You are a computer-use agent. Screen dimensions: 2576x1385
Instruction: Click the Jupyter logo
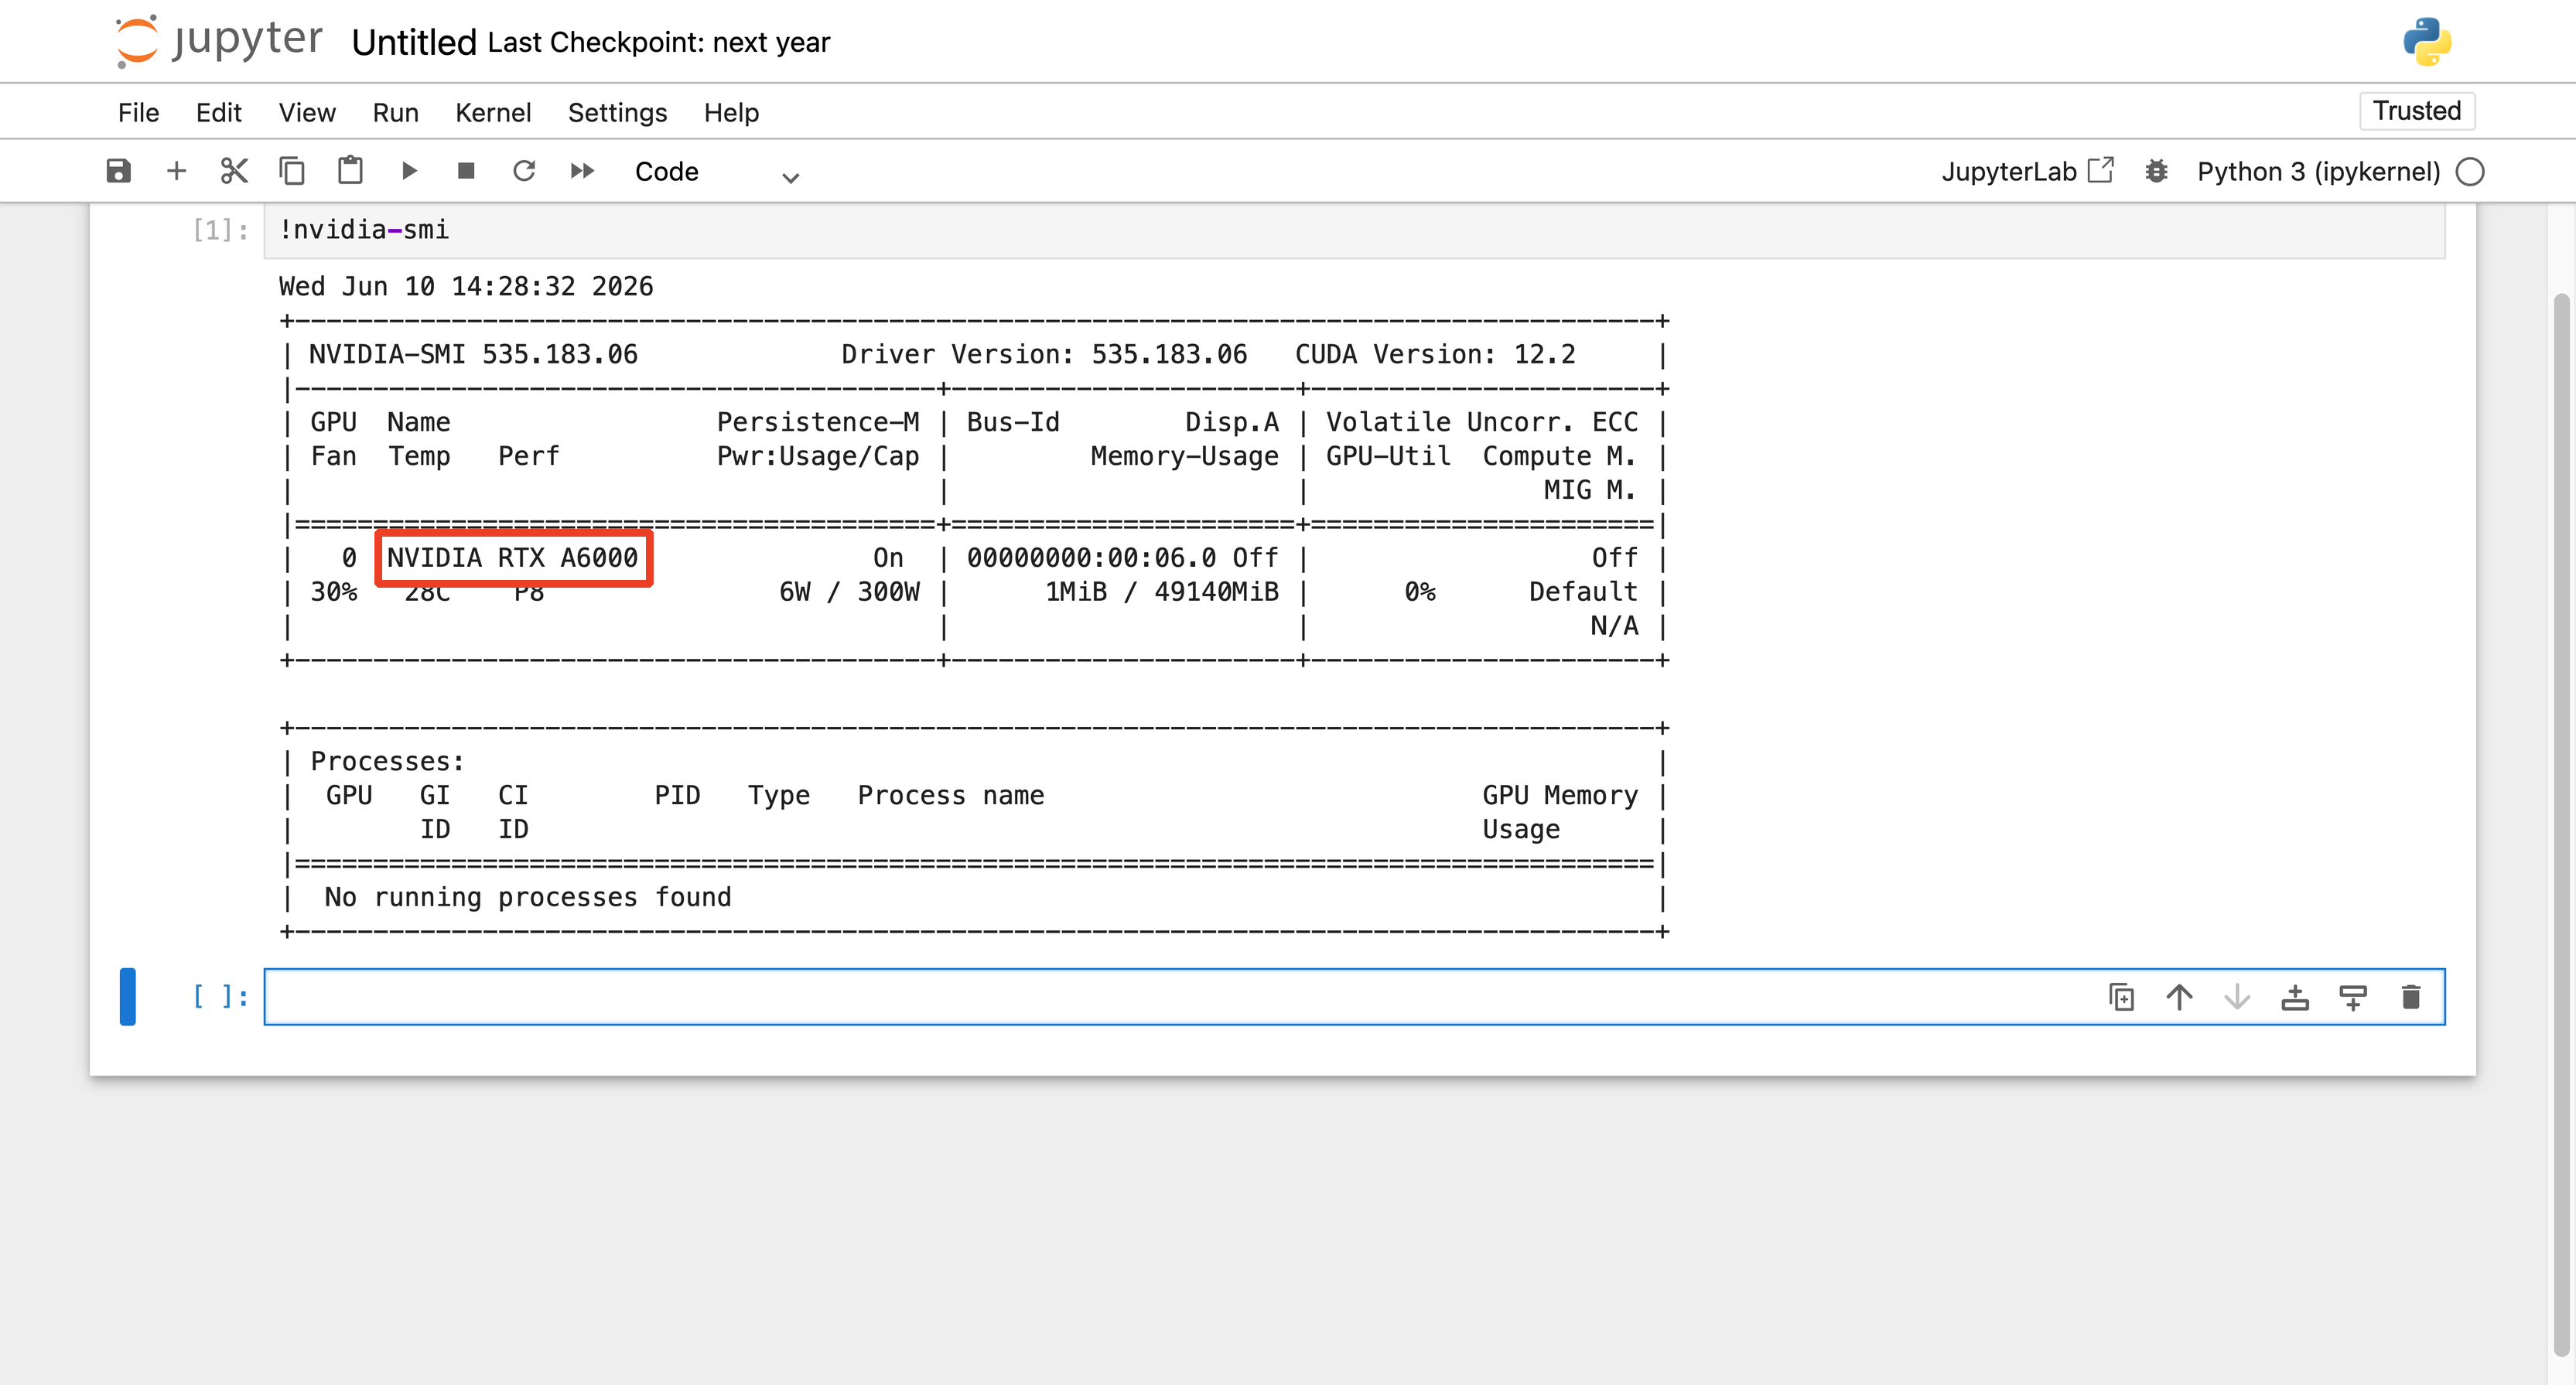click(x=219, y=41)
